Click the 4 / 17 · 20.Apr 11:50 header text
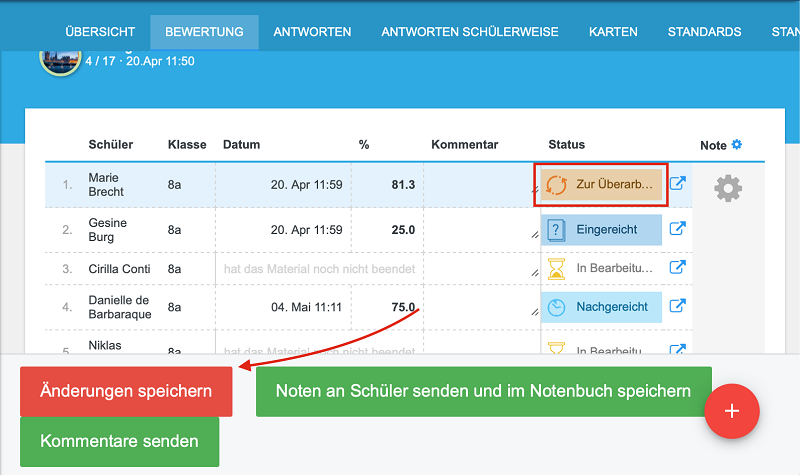This screenshot has height=475, width=800. coord(140,61)
